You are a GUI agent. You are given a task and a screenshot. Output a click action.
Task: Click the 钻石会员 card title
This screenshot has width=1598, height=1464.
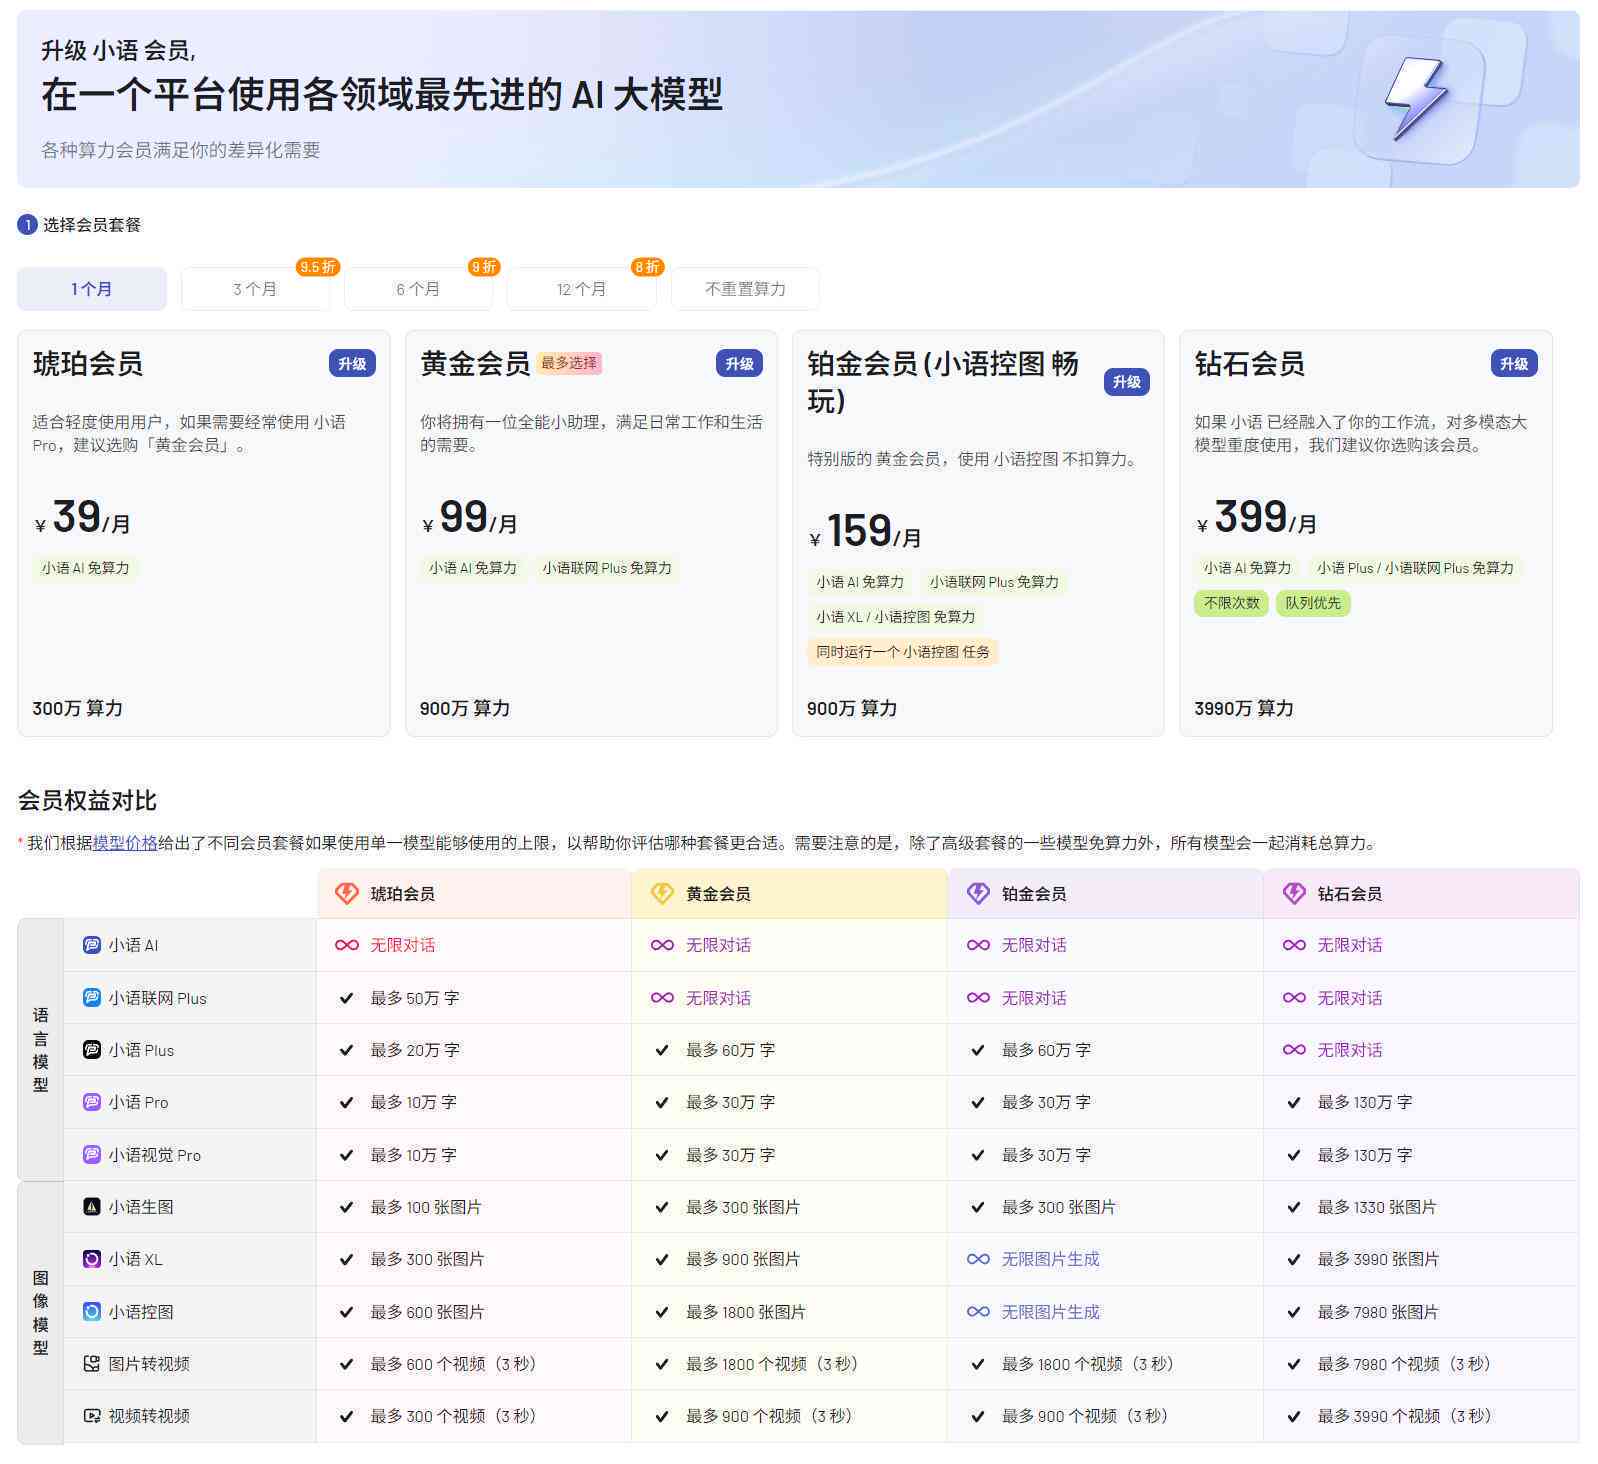[1250, 364]
